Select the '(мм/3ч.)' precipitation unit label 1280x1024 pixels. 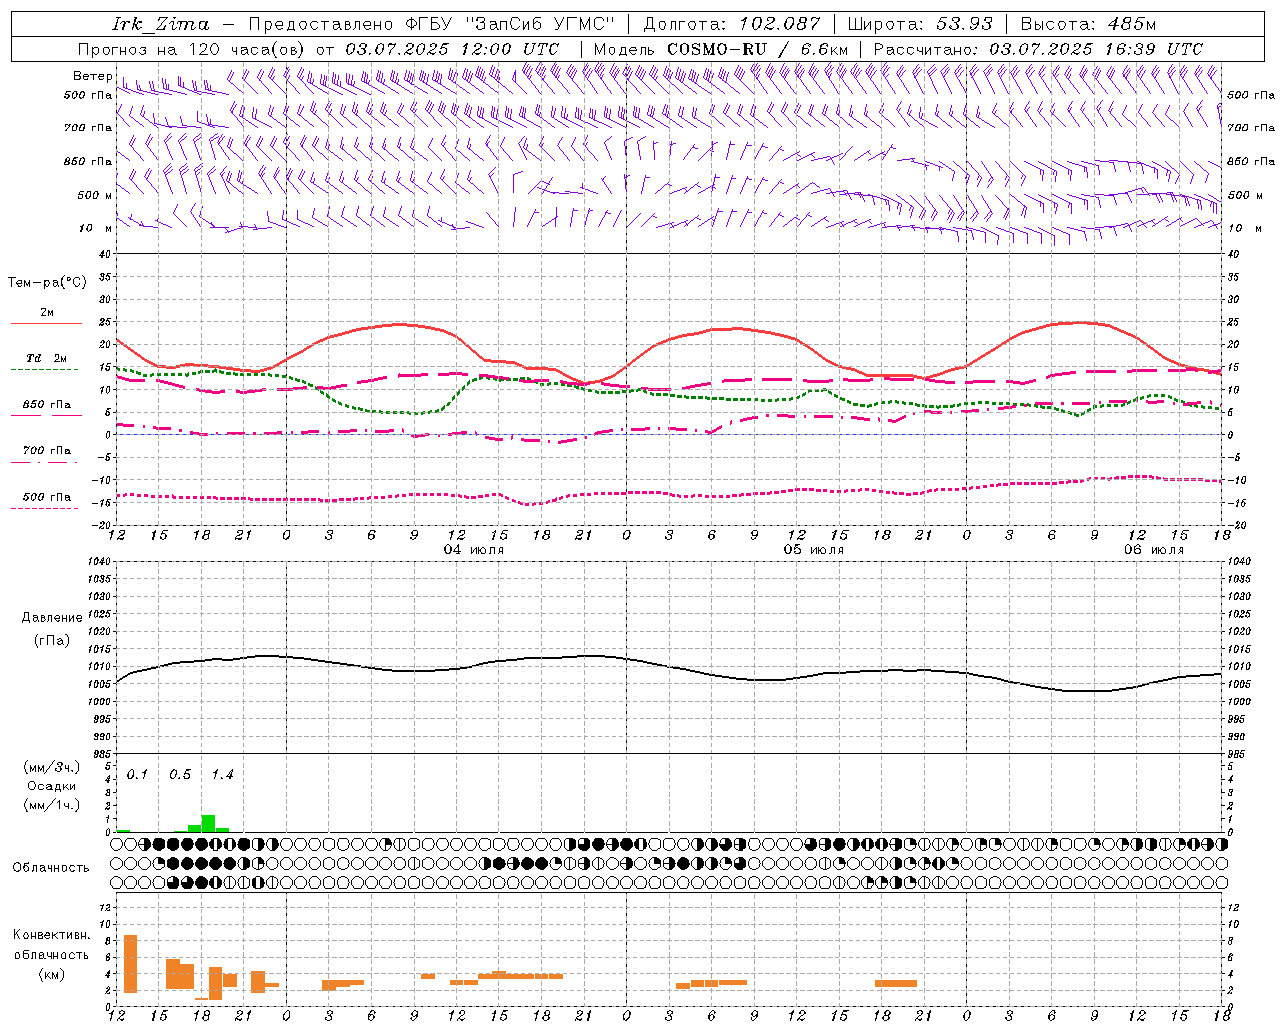tap(52, 767)
